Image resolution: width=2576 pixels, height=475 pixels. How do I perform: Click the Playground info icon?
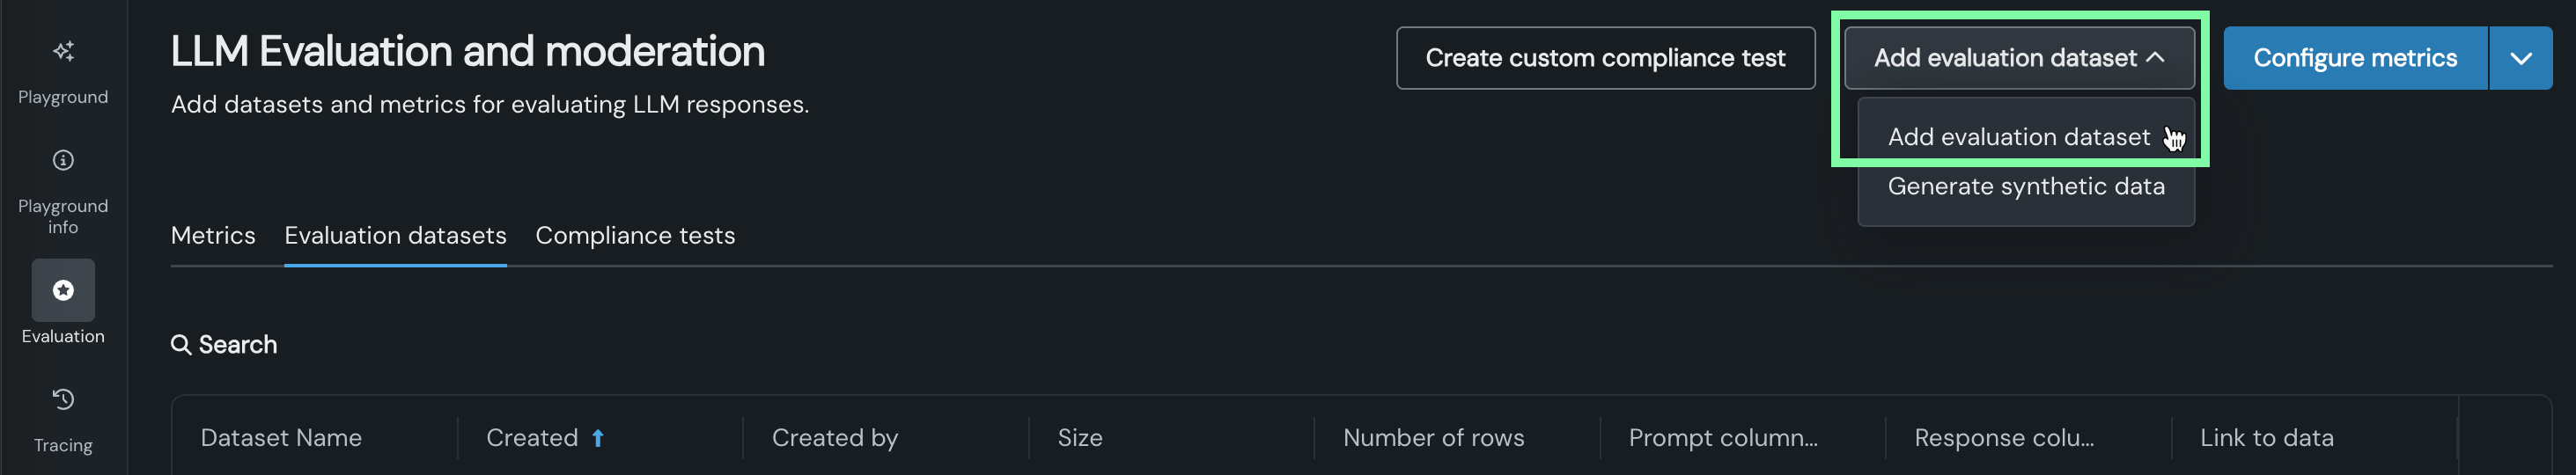pyautogui.click(x=63, y=160)
